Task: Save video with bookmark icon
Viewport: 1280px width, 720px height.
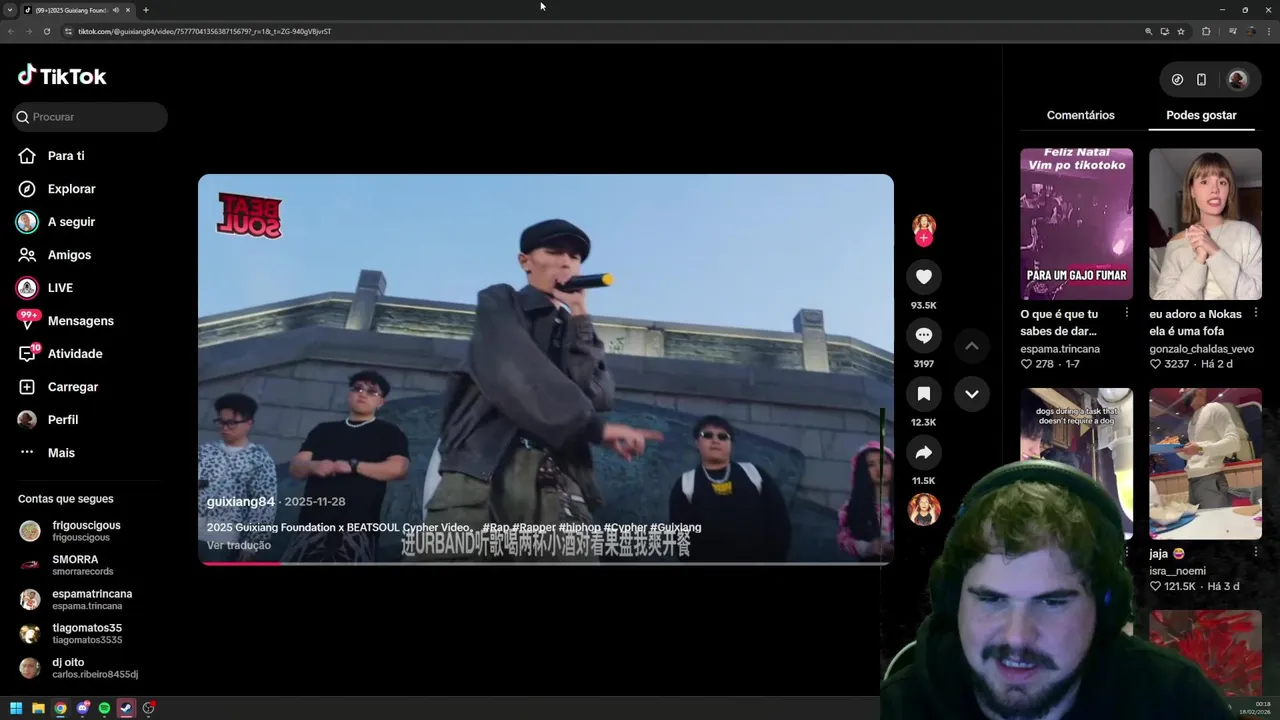Action: pyautogui.click(x=923, y=394)
